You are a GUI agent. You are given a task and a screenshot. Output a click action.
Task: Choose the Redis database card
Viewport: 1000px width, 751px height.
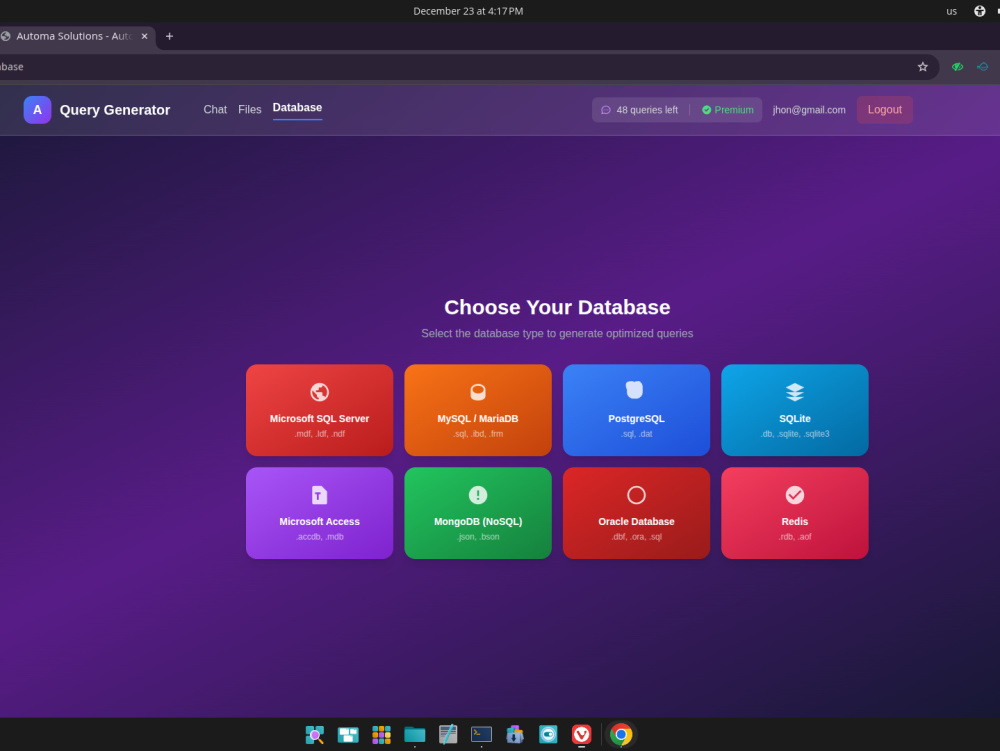pyautogui.click(x=795, y=513)
